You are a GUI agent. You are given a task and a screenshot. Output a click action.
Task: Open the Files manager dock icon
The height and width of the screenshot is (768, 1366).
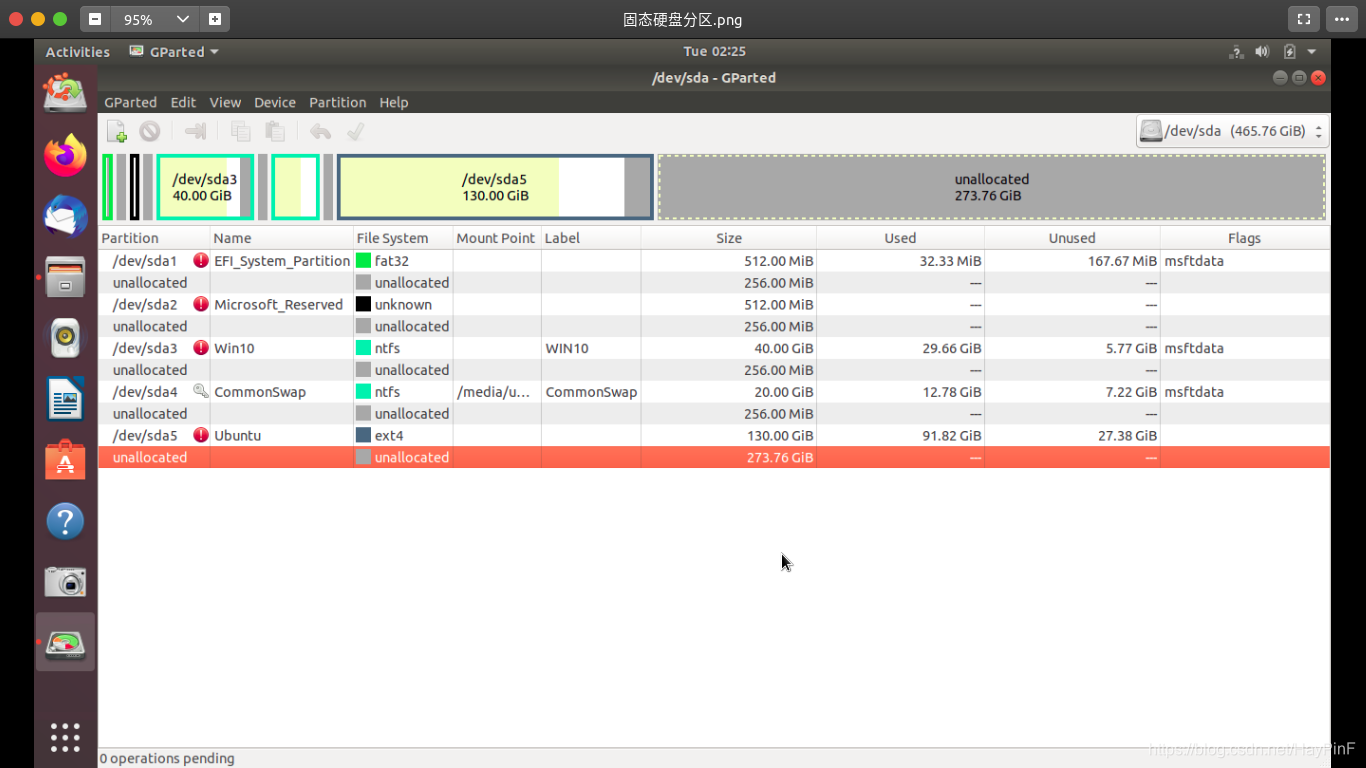tap(65, 277)
